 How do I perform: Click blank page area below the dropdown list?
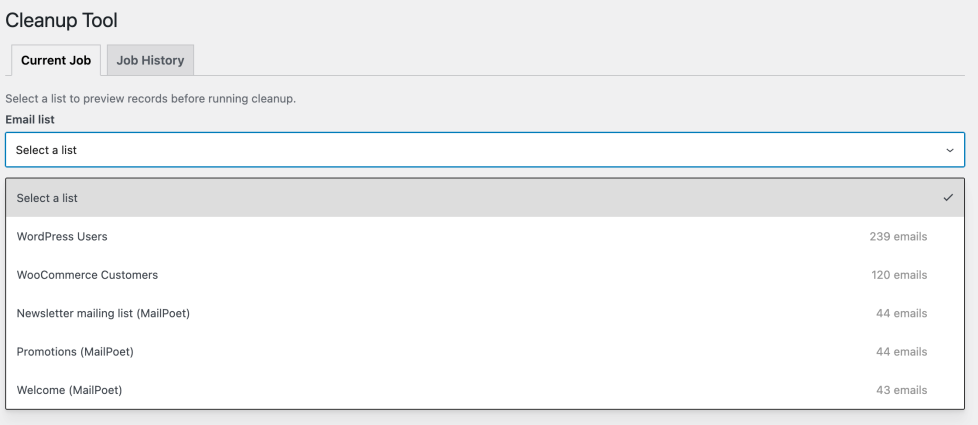488,417
